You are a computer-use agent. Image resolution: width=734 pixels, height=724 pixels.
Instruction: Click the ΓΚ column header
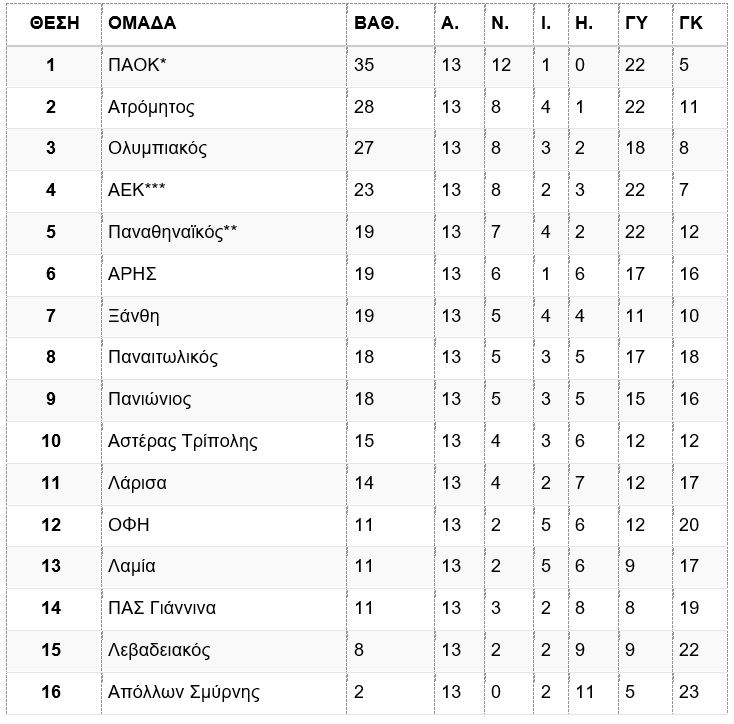click(690, 23)
